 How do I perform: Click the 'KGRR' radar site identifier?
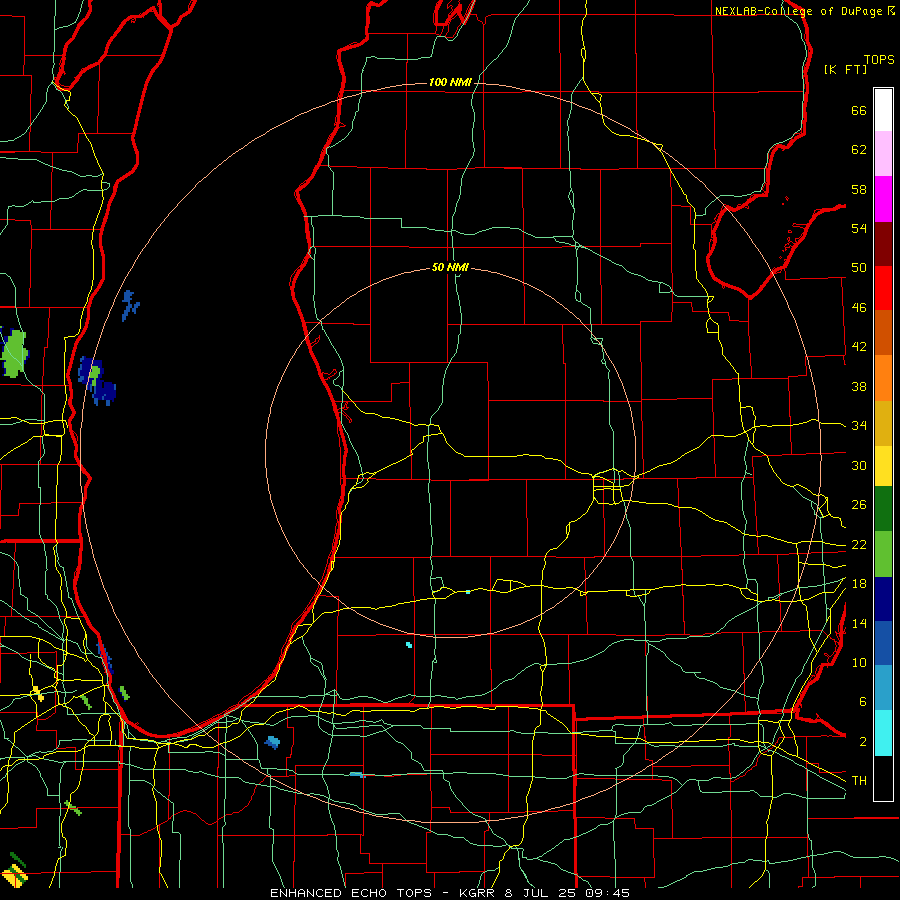(x=478, y=893)
